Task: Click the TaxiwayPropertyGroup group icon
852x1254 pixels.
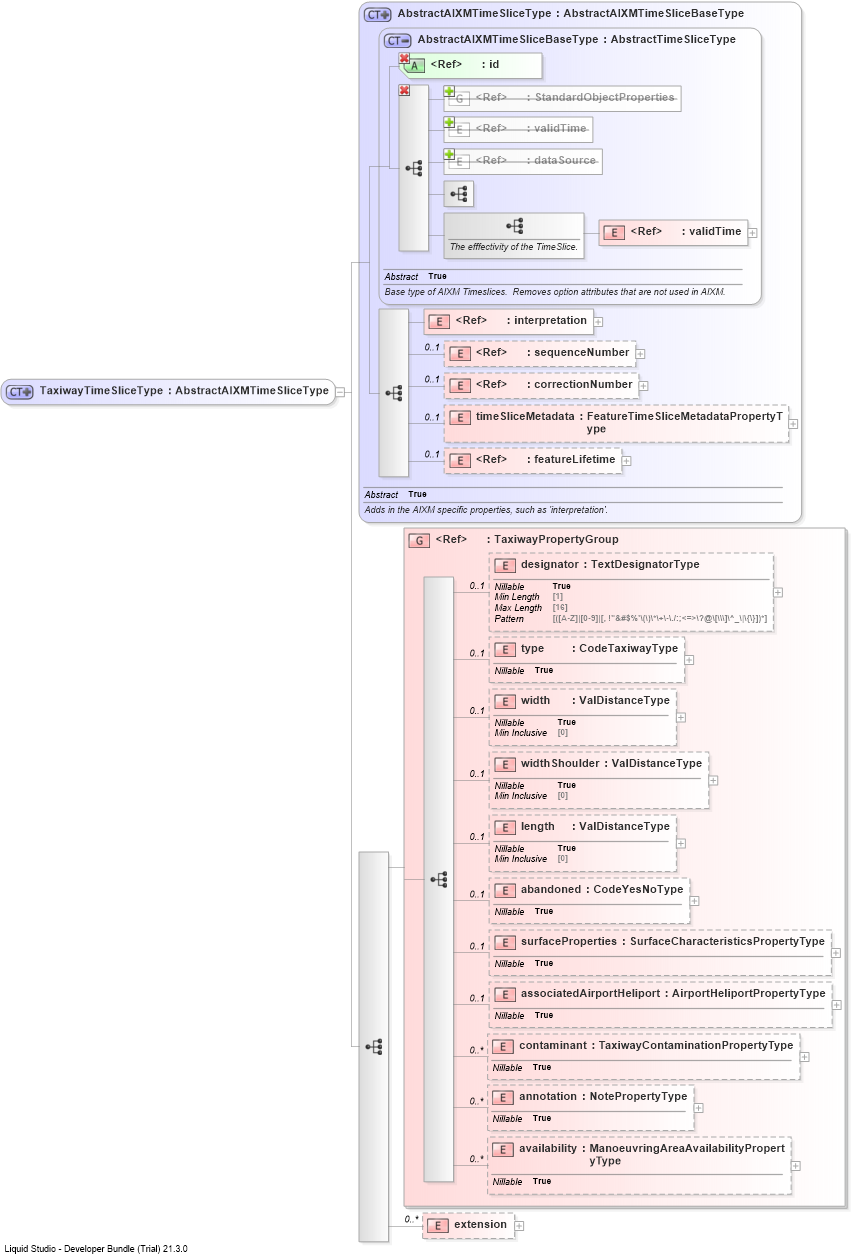Action: 419,540
